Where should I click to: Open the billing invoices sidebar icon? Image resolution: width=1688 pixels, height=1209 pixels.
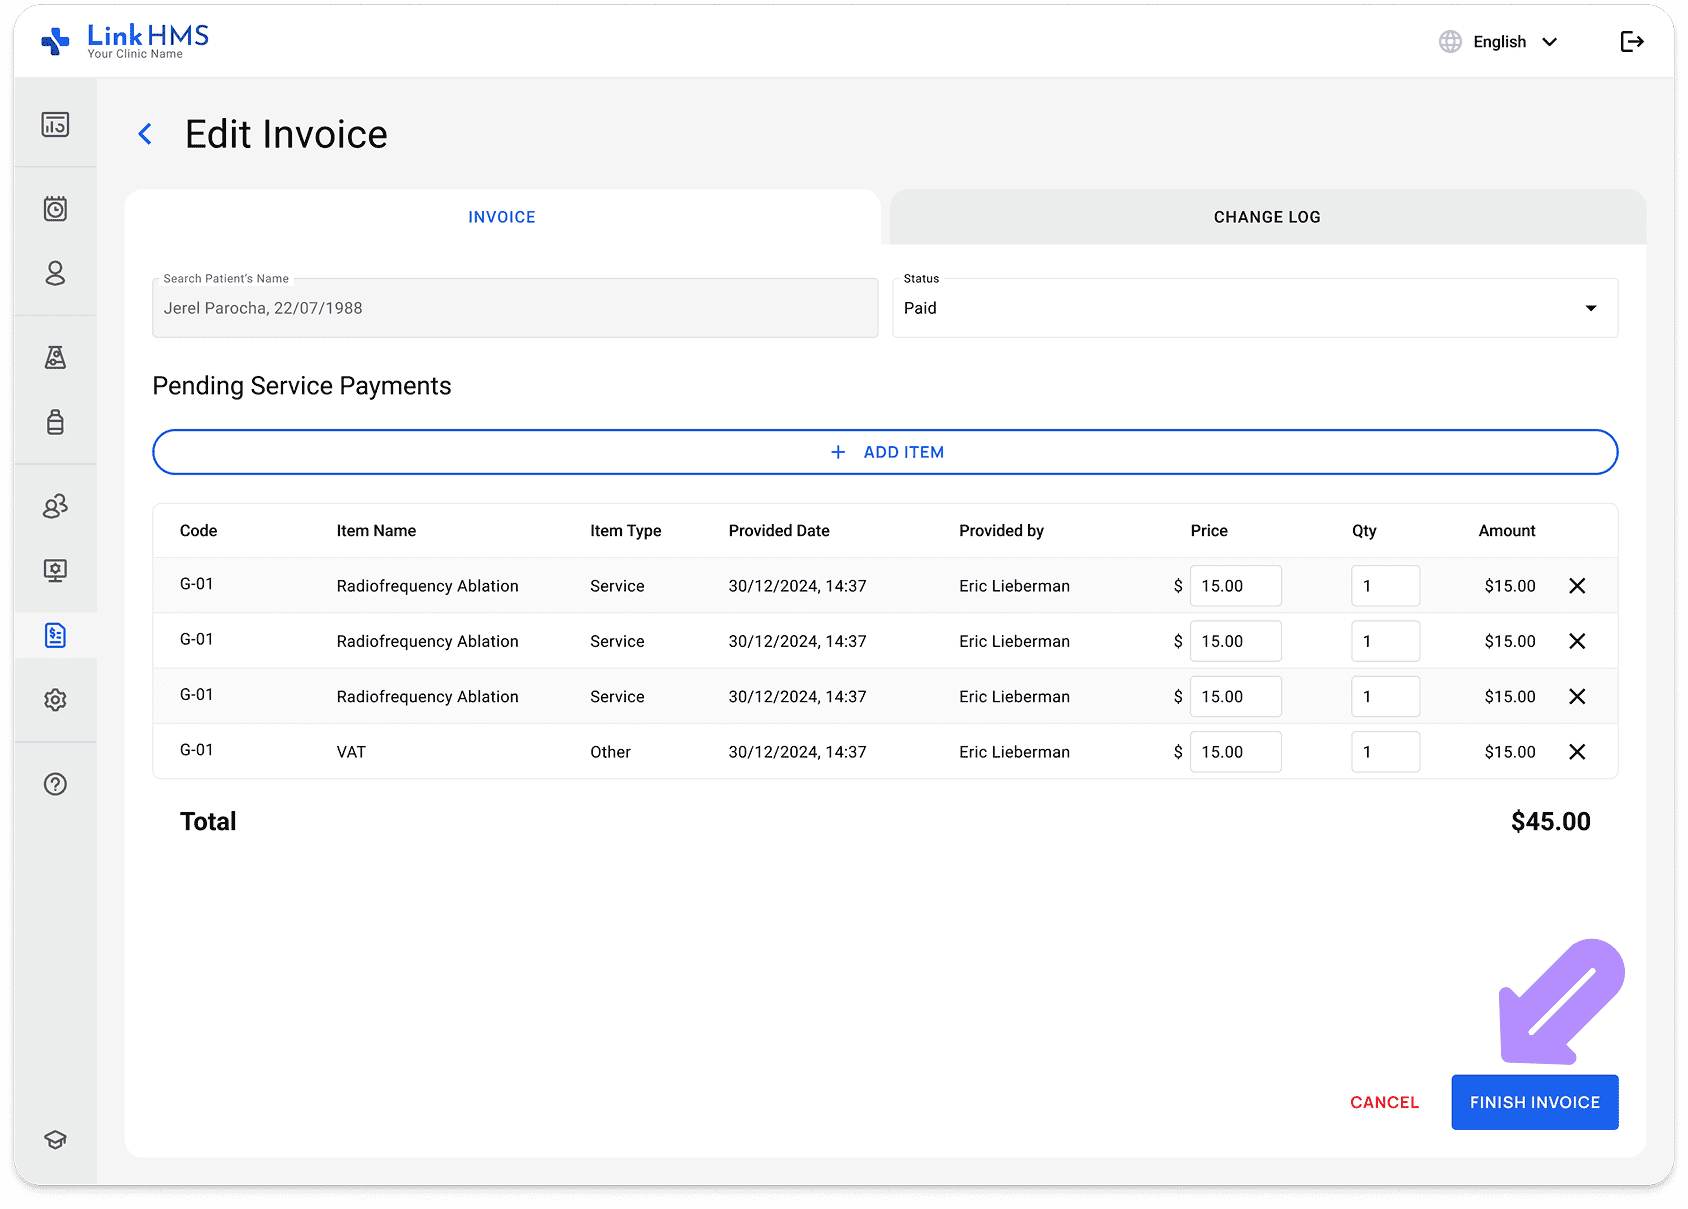[55, 635]
